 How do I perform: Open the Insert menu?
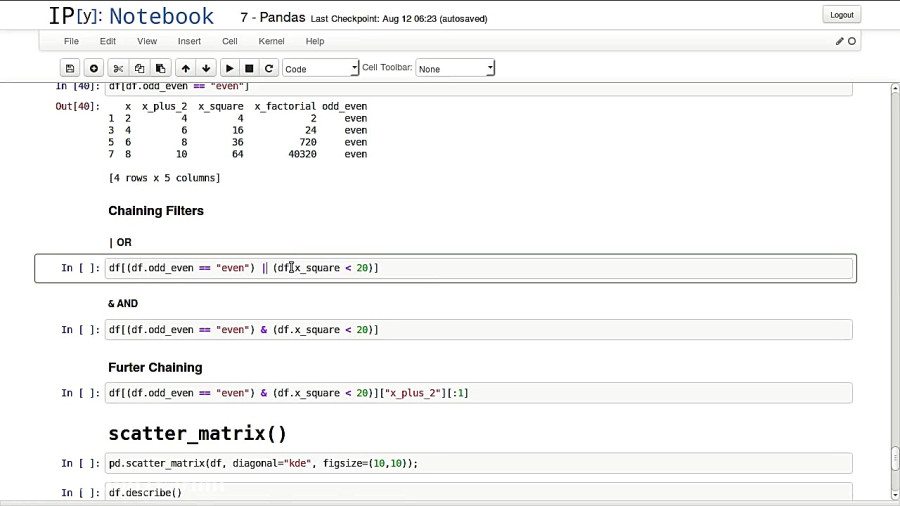189,41
